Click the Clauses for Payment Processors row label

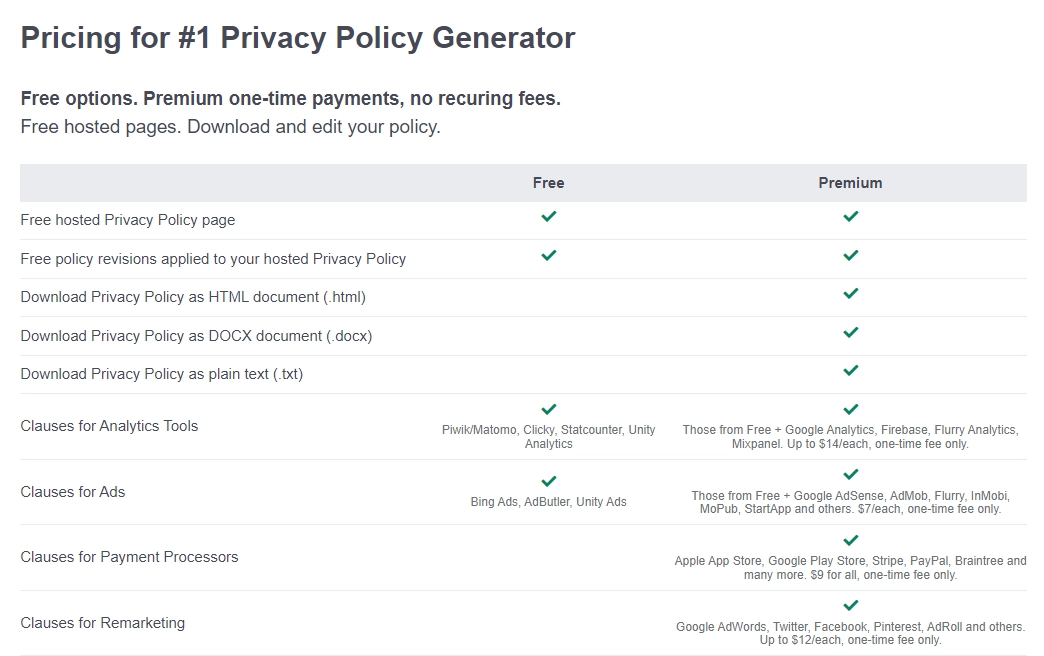(129, 557)
